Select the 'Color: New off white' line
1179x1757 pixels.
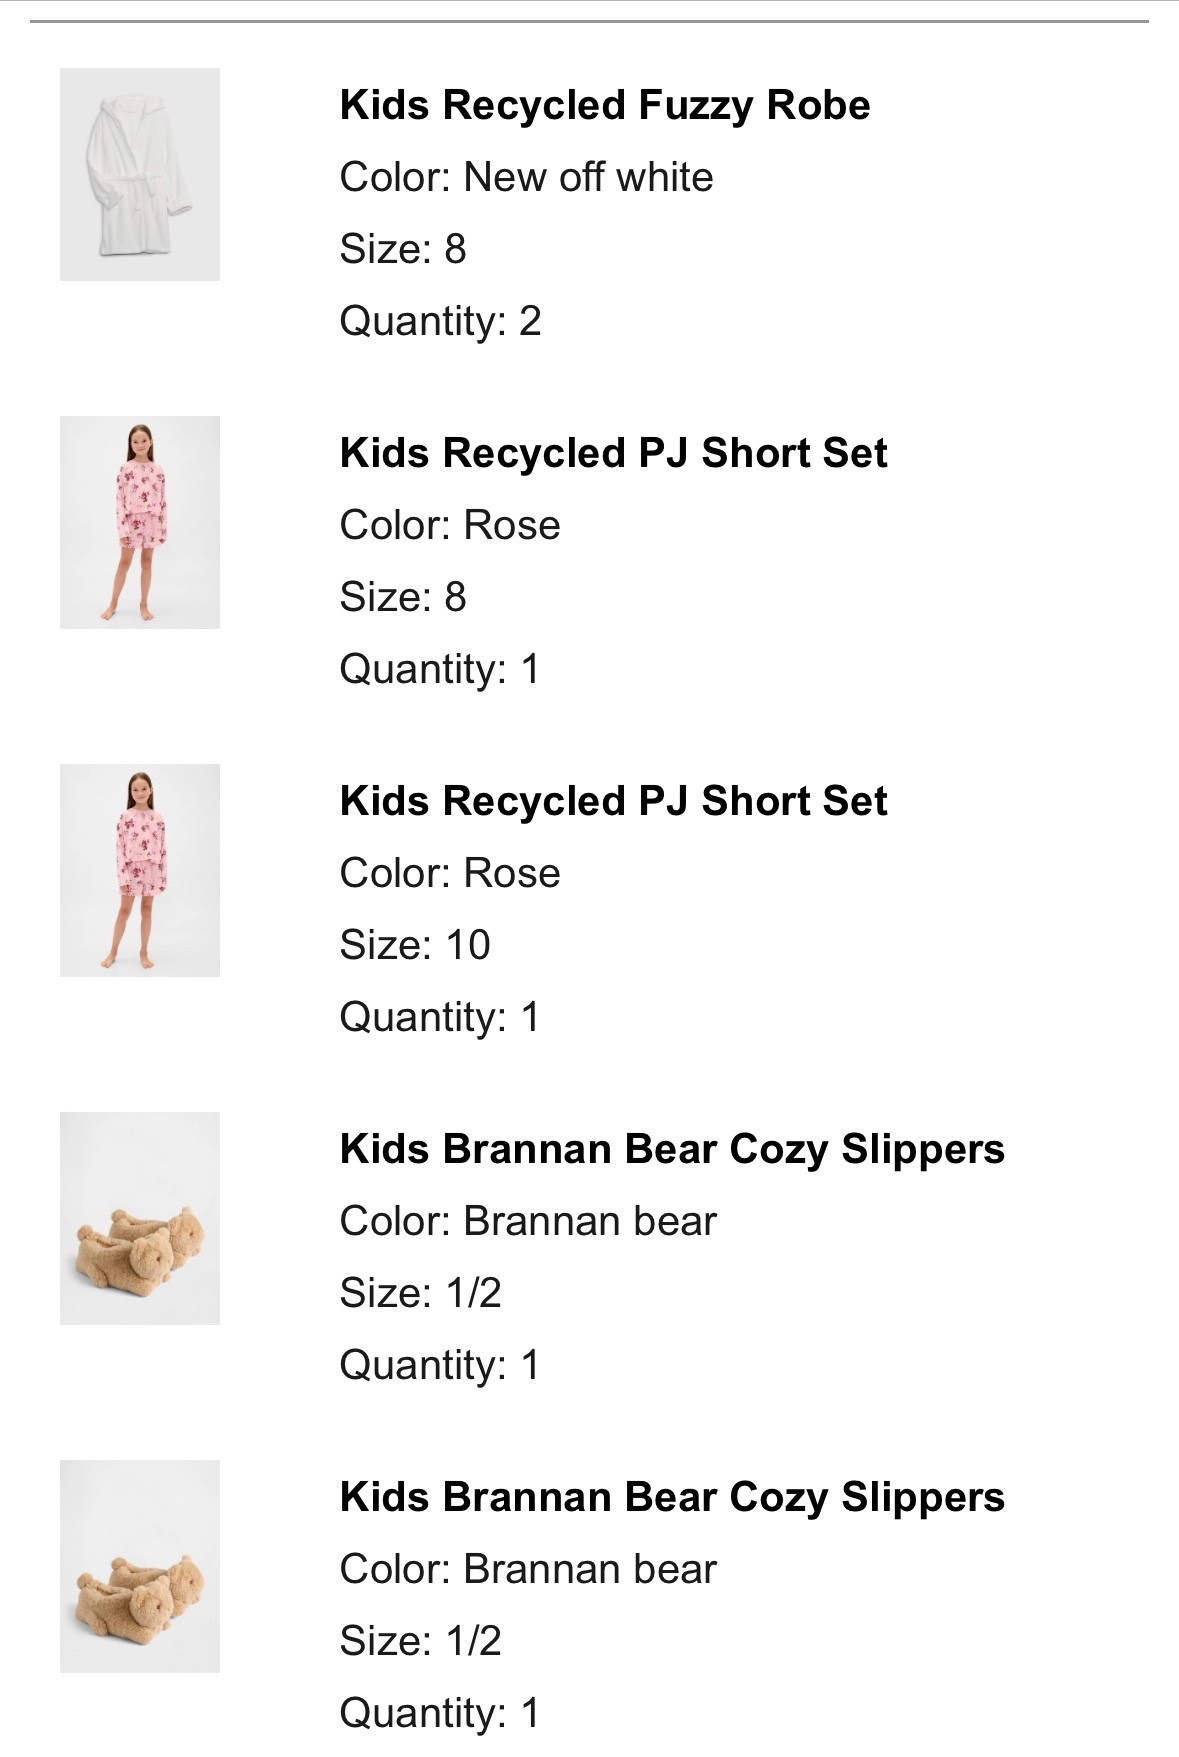tap(526, 177)
